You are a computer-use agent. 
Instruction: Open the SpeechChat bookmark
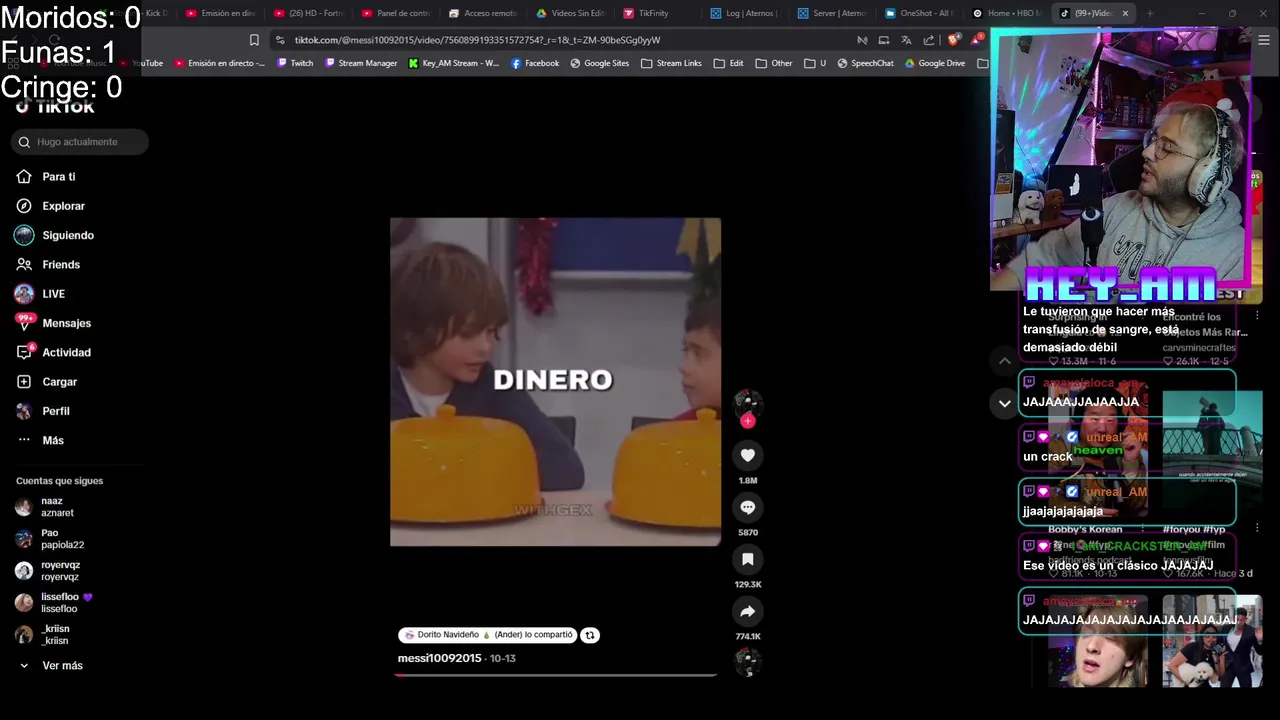click(x=865, y=63)
